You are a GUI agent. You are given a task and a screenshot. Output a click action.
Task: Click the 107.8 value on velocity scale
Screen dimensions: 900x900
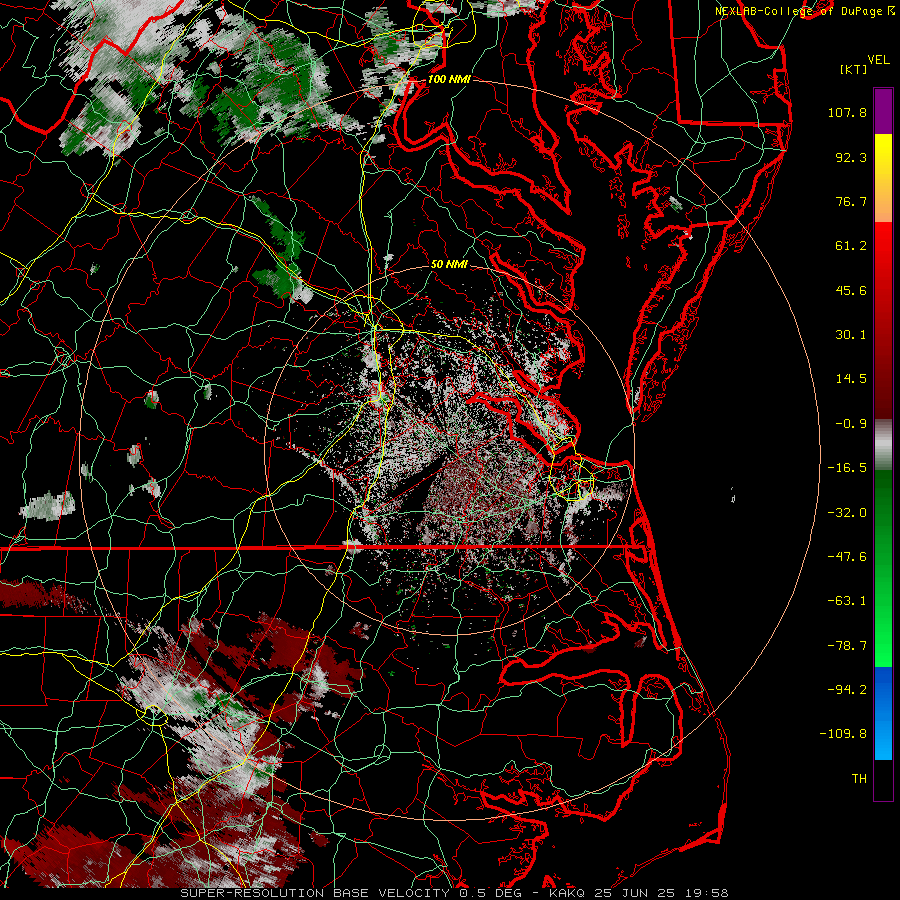(x=847, y=112)
